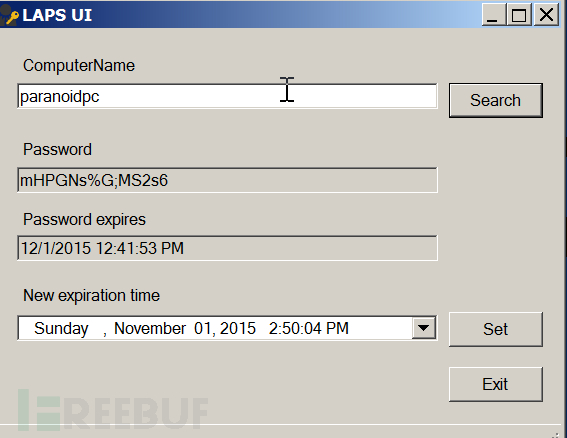This screenshot has height=438, width=567.
Task: Close the LAPS UI window
Action: (x=546, y=14)
